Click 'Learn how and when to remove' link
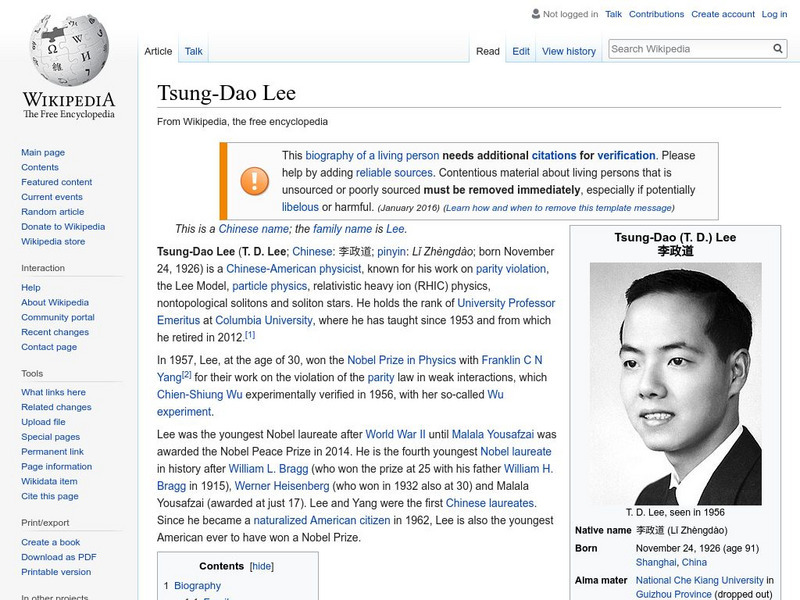This screenshot has height=600, width=800. (x=559, y=208)
